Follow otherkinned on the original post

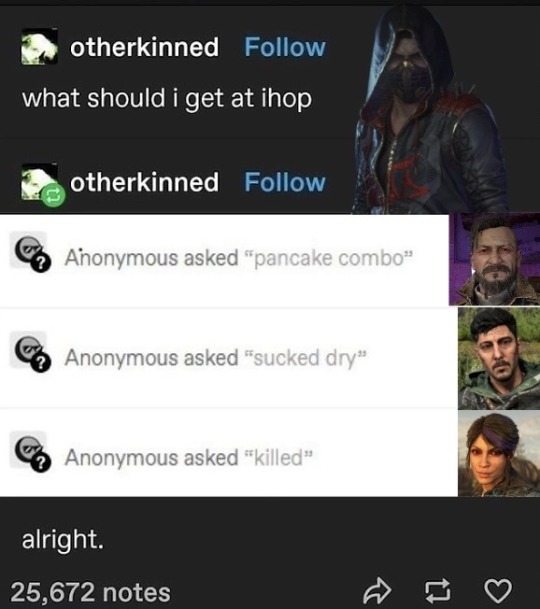285,47
